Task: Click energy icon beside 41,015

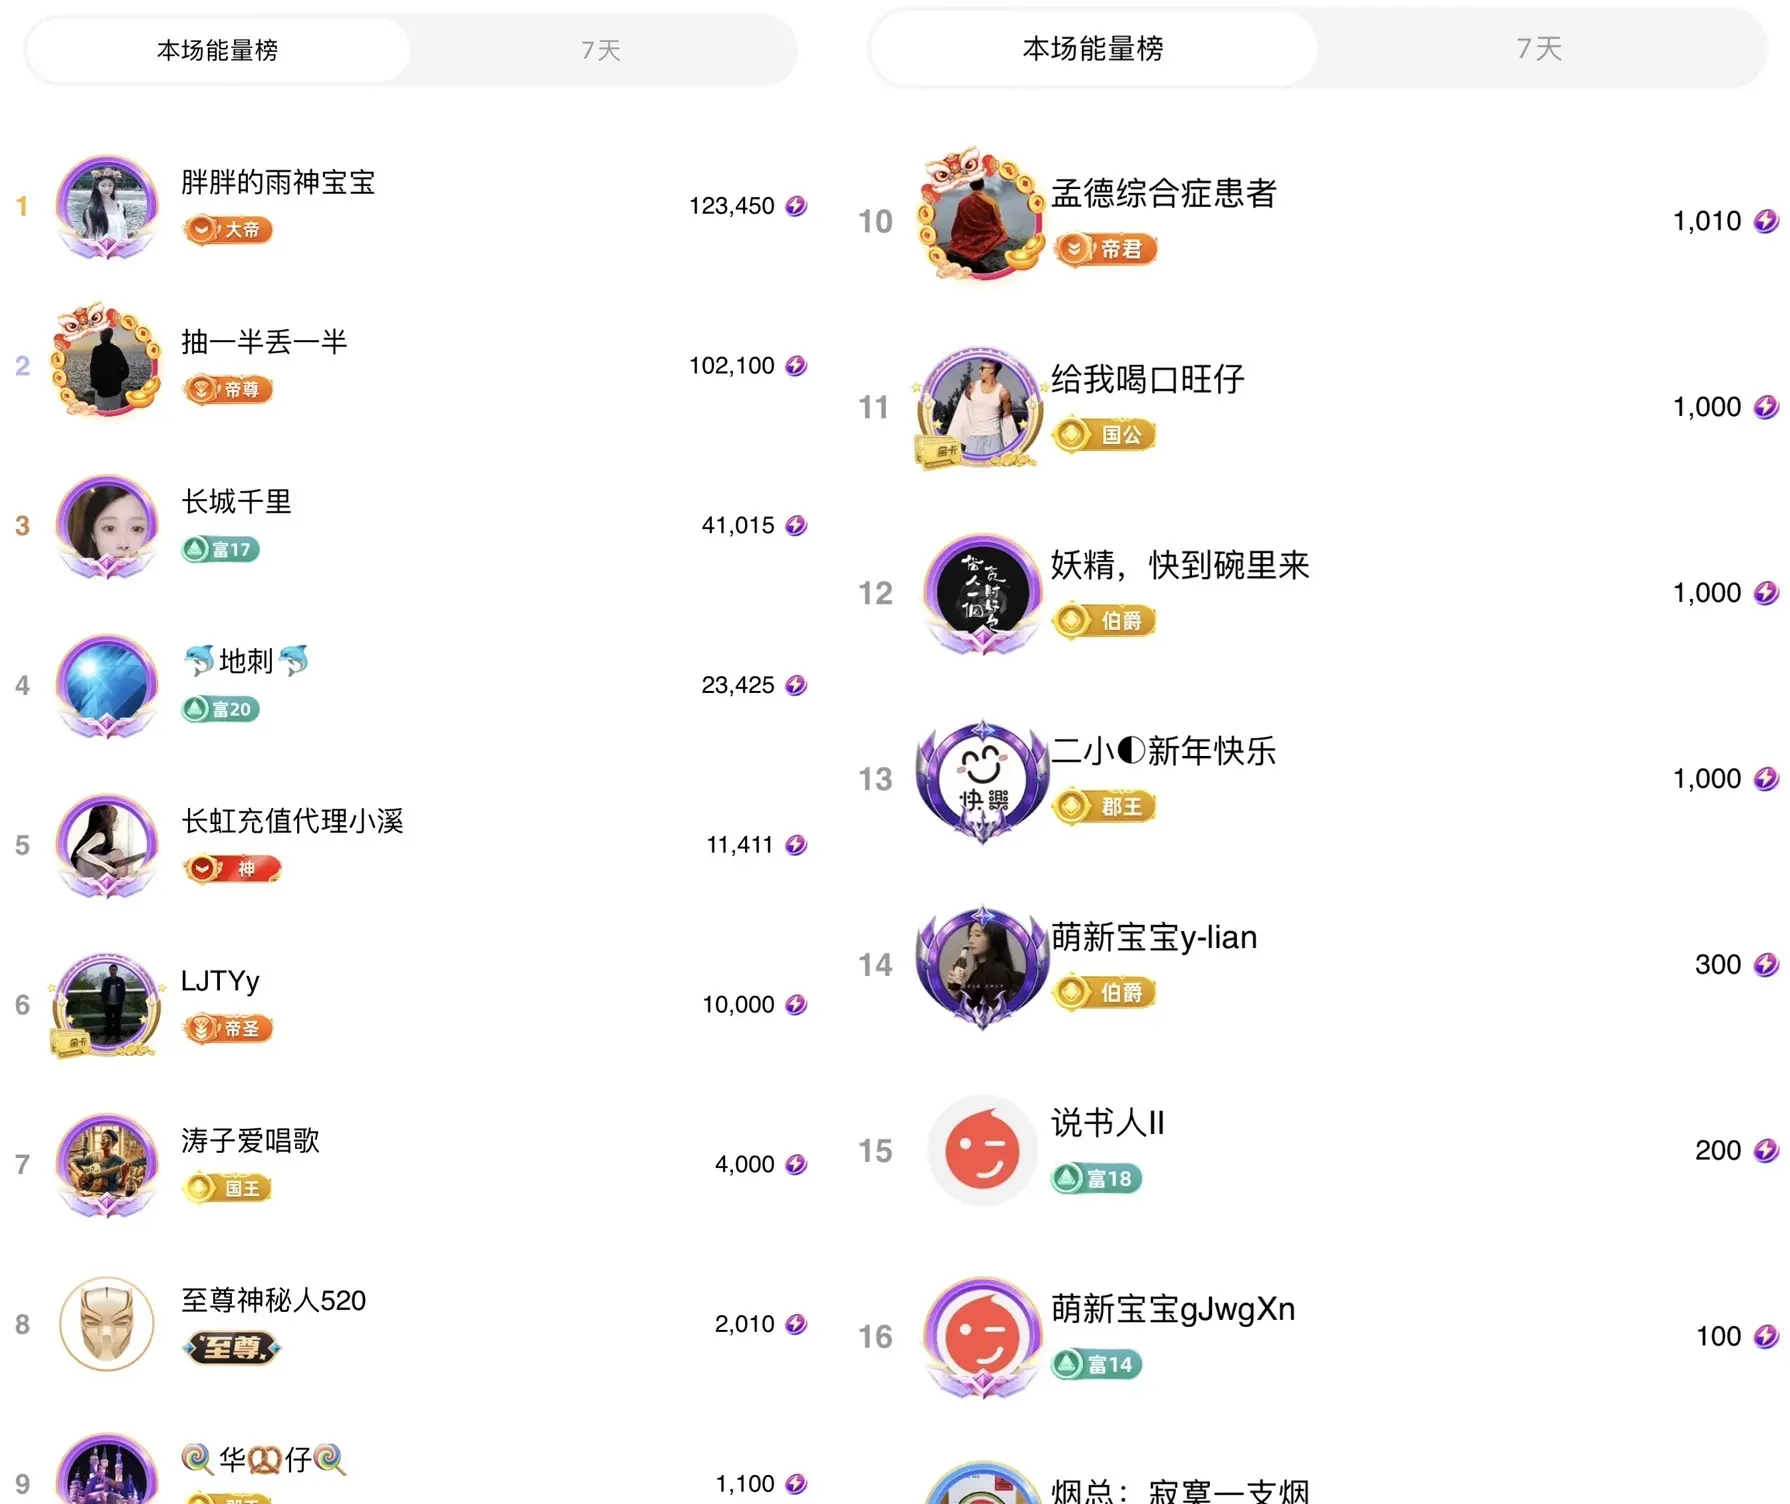Action: tap(796, 526)
